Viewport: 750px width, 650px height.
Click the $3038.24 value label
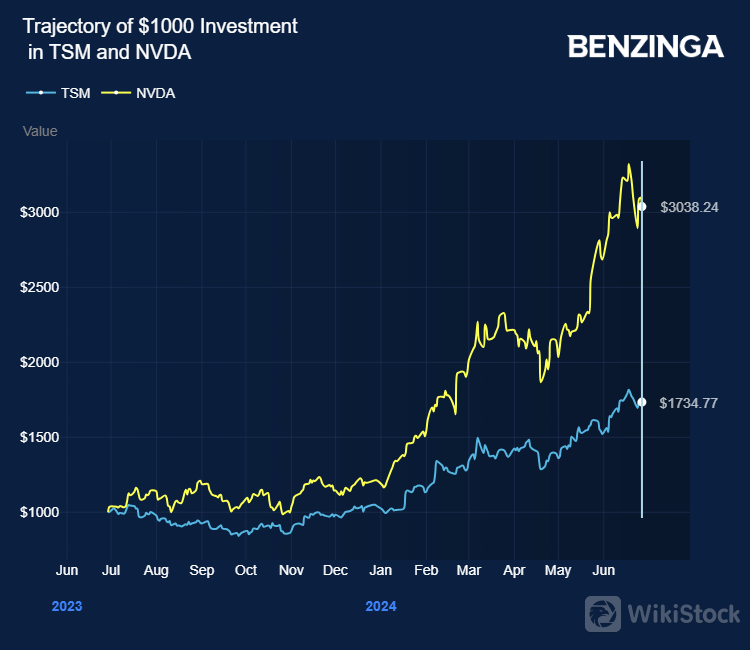[689, 207]
